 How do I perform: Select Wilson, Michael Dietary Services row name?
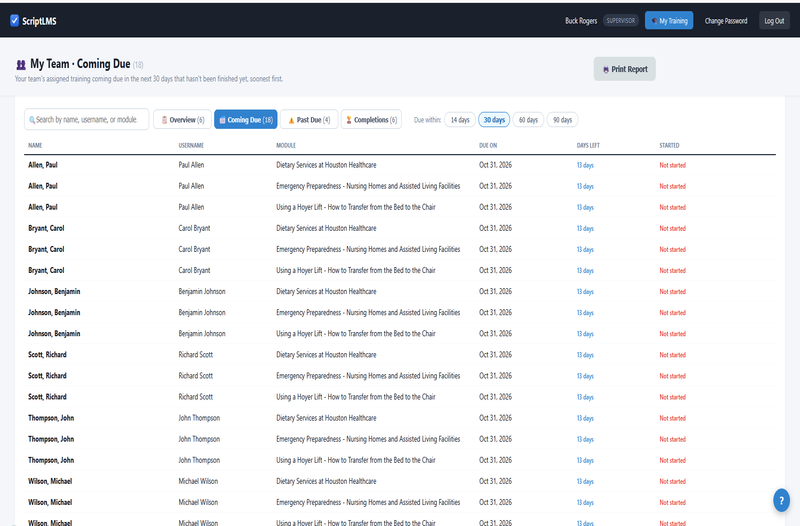(x=50, y=481)
